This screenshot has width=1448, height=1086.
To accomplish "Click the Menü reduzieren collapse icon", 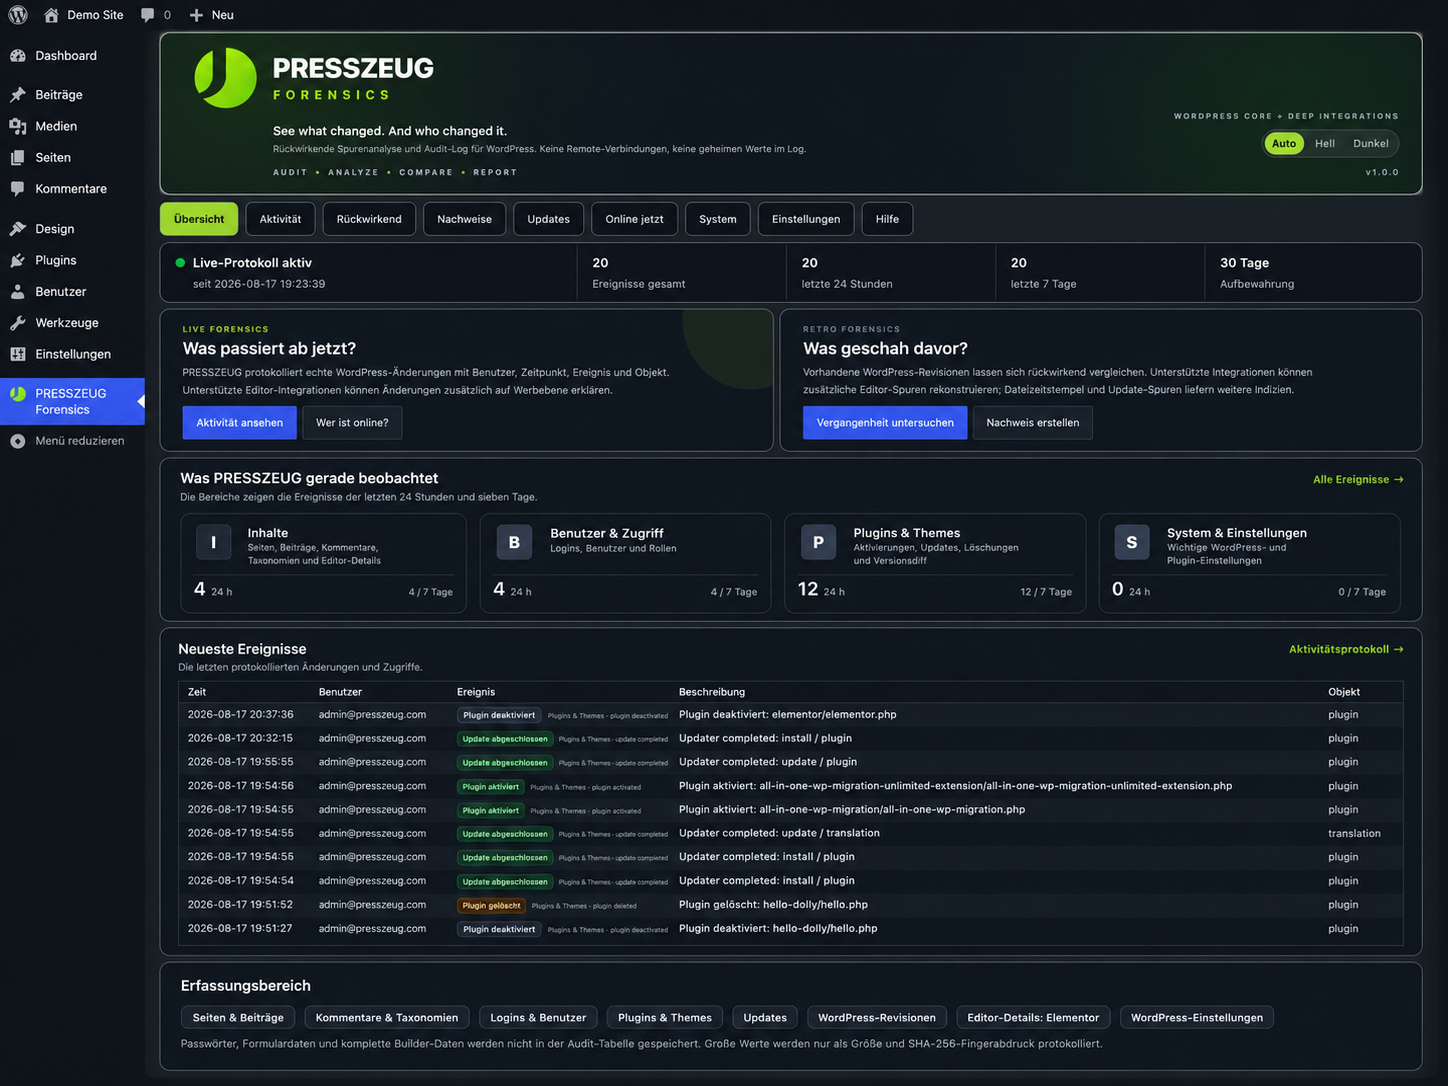I will [x=18, y=441].
